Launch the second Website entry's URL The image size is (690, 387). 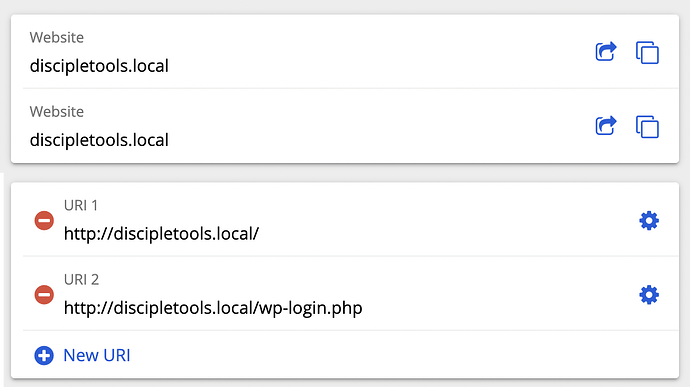point(606,126)
